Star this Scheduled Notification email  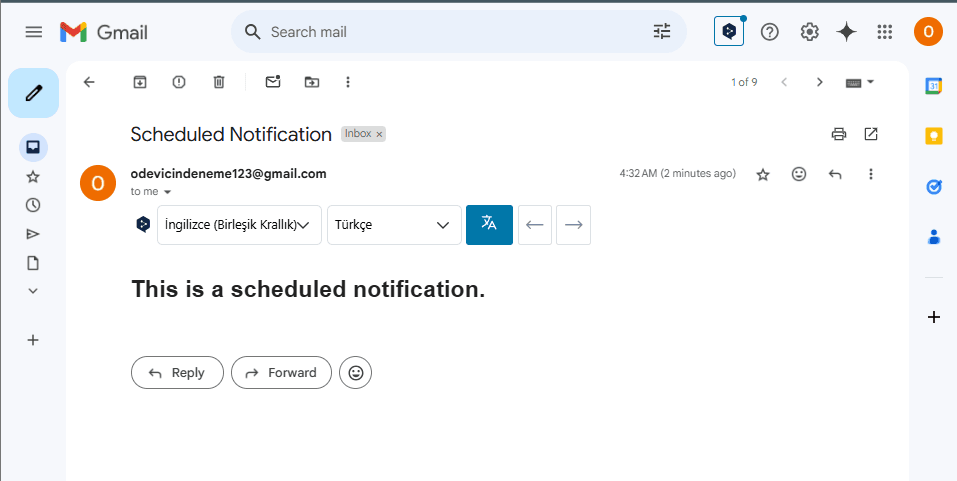763,174
